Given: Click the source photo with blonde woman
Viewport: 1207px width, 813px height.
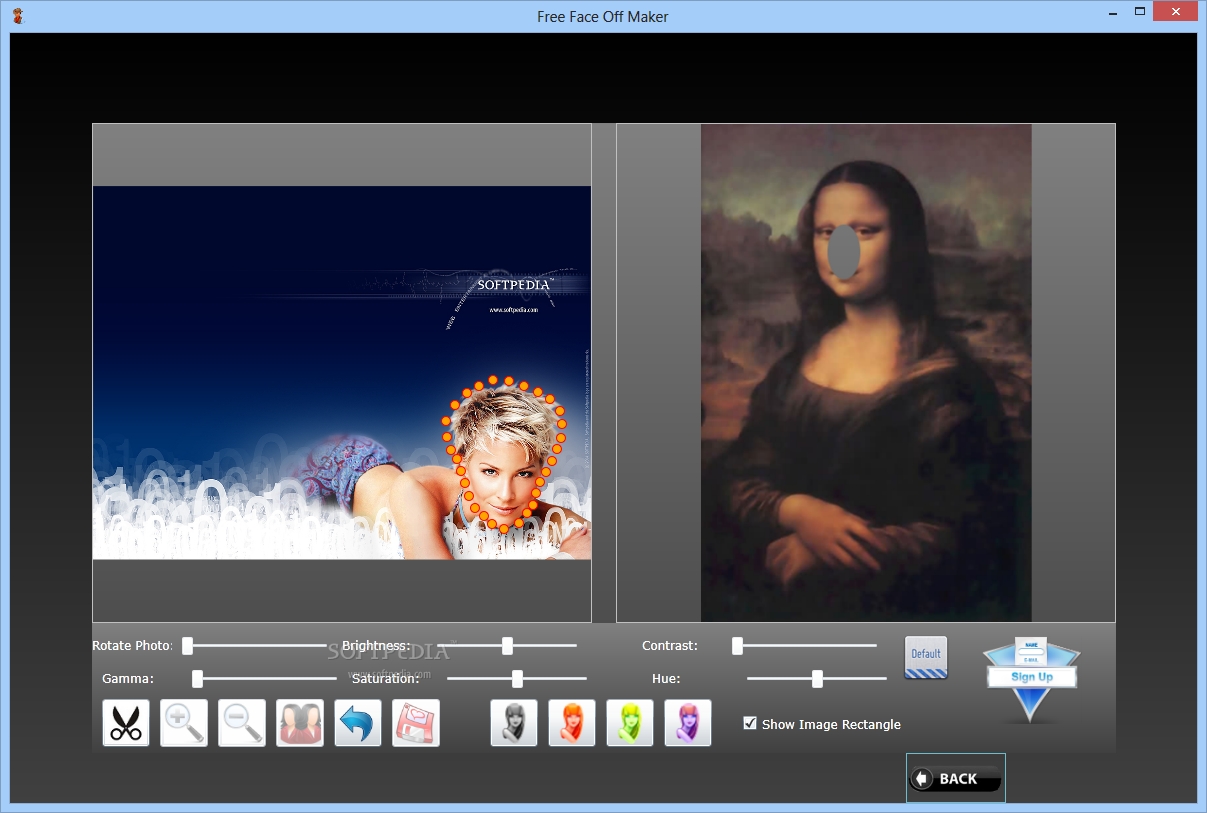Looking at the screenshot, I should click(342, 372).
